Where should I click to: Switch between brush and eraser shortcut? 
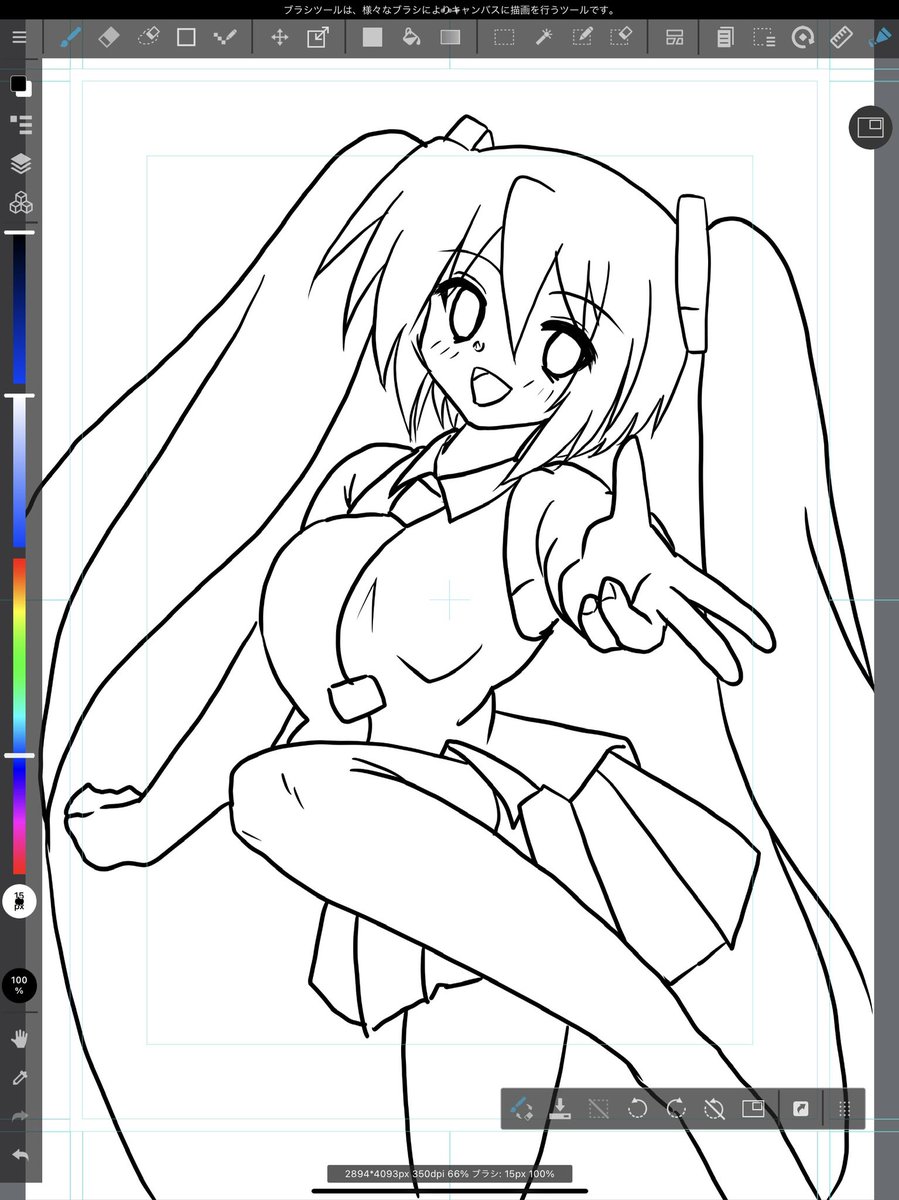point(522,1108)
